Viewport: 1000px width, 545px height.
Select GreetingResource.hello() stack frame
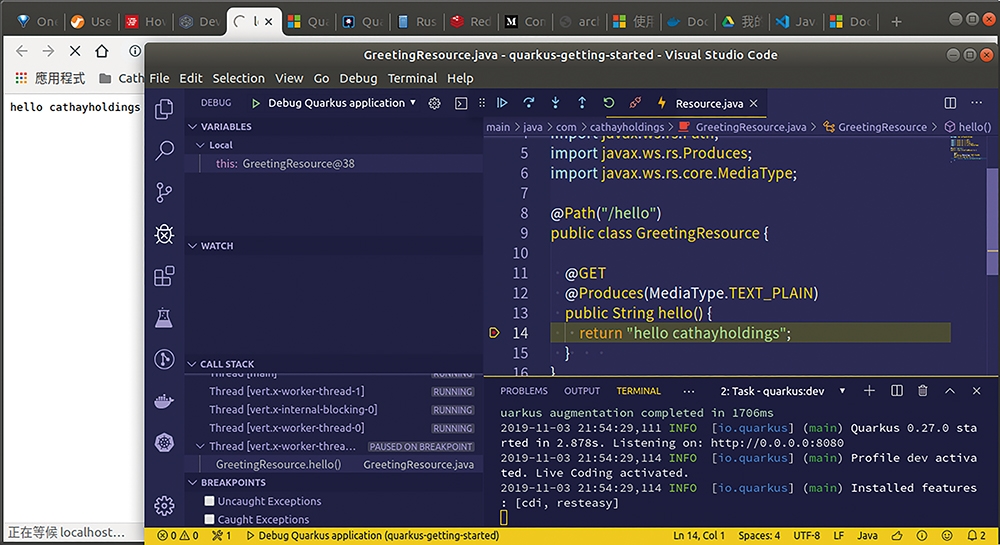334,465
